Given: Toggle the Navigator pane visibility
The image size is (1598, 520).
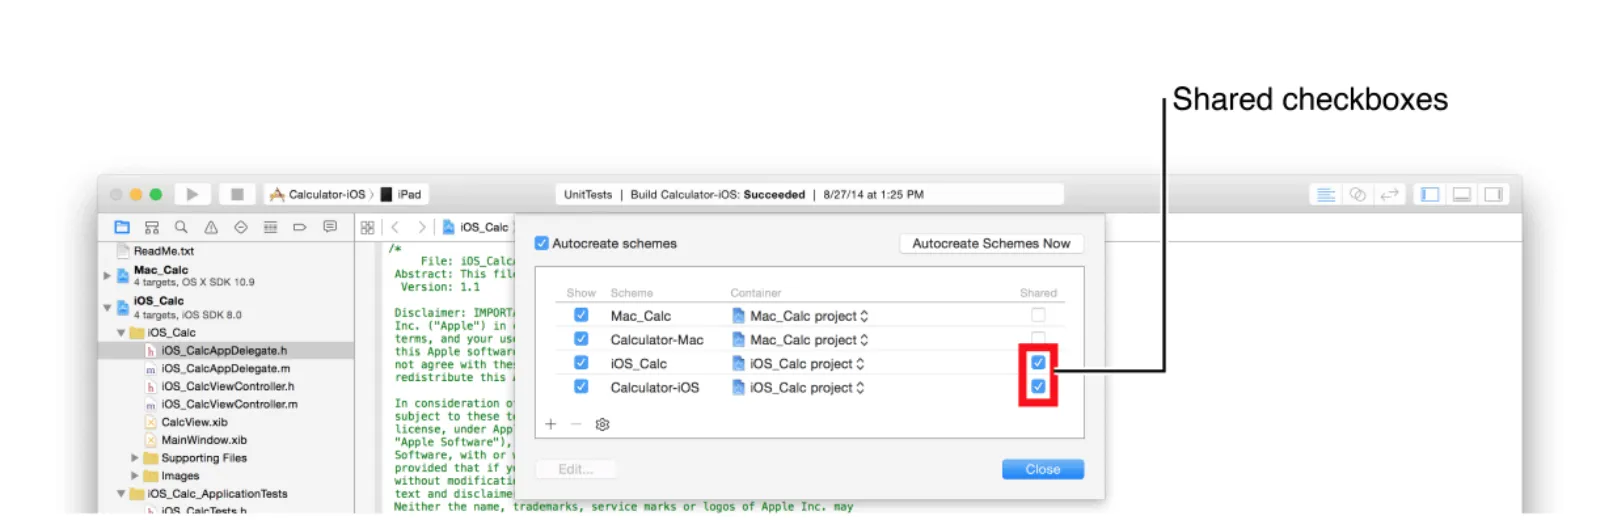Looking at the screenshot, I should coord(1430,194).
